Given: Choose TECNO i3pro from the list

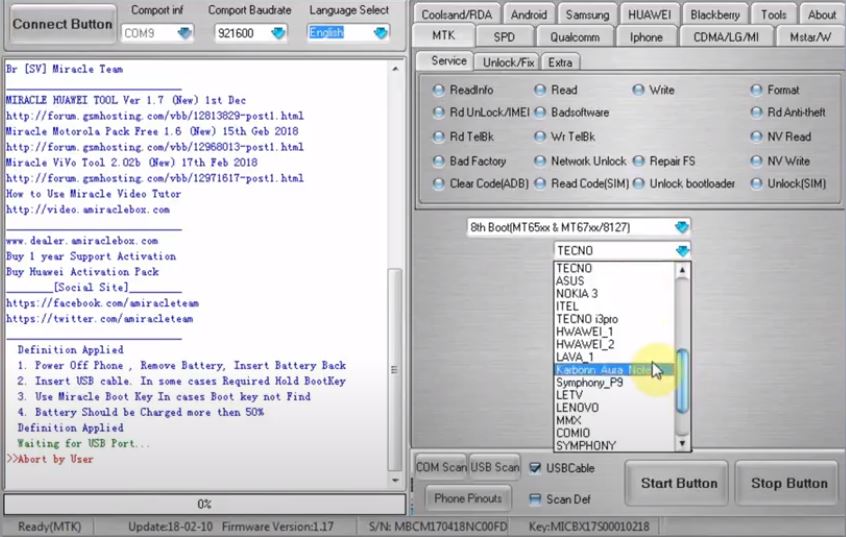Looking at the screenshot, I should [615, 319].
